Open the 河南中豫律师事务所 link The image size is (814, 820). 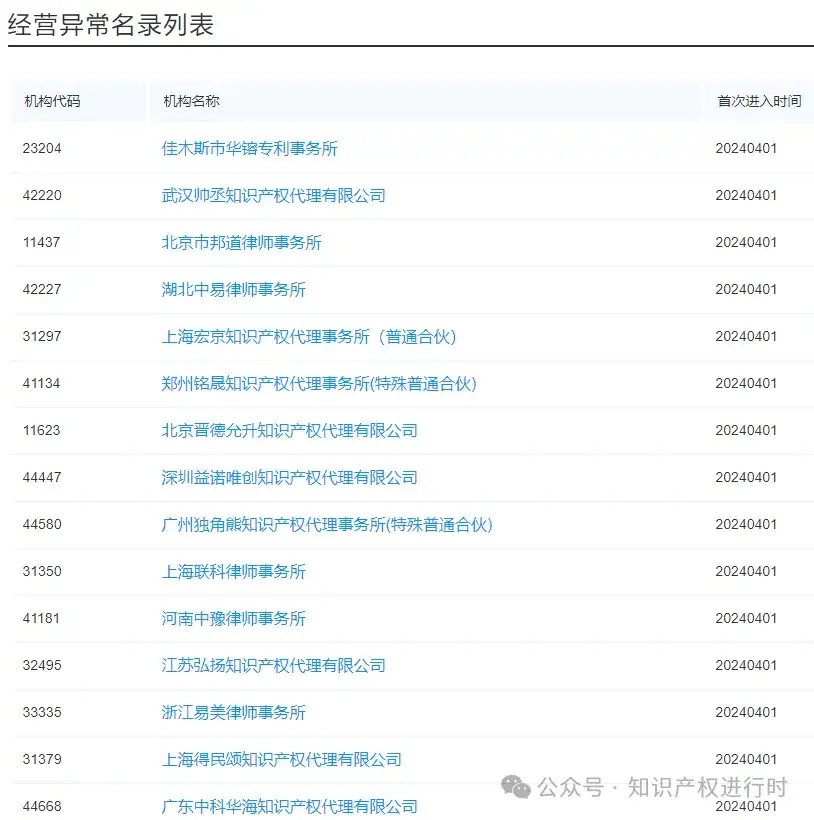(x=234, y=619)
